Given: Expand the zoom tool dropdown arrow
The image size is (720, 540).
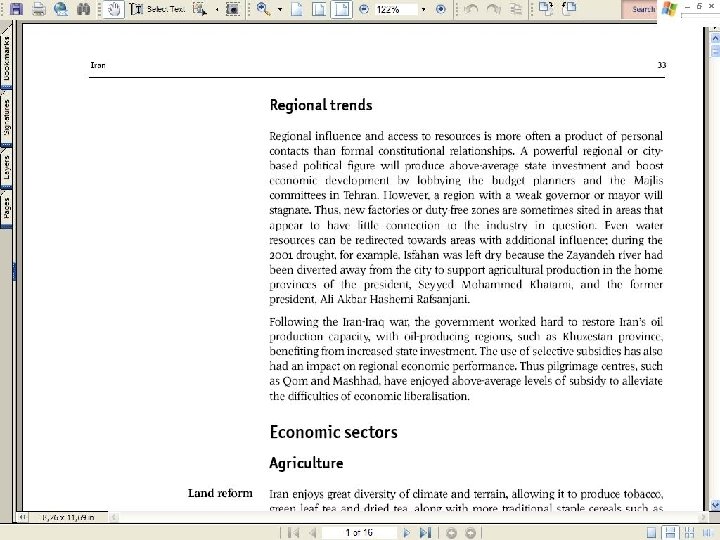Looking at the screenshot, I should [x=280, y=9].
